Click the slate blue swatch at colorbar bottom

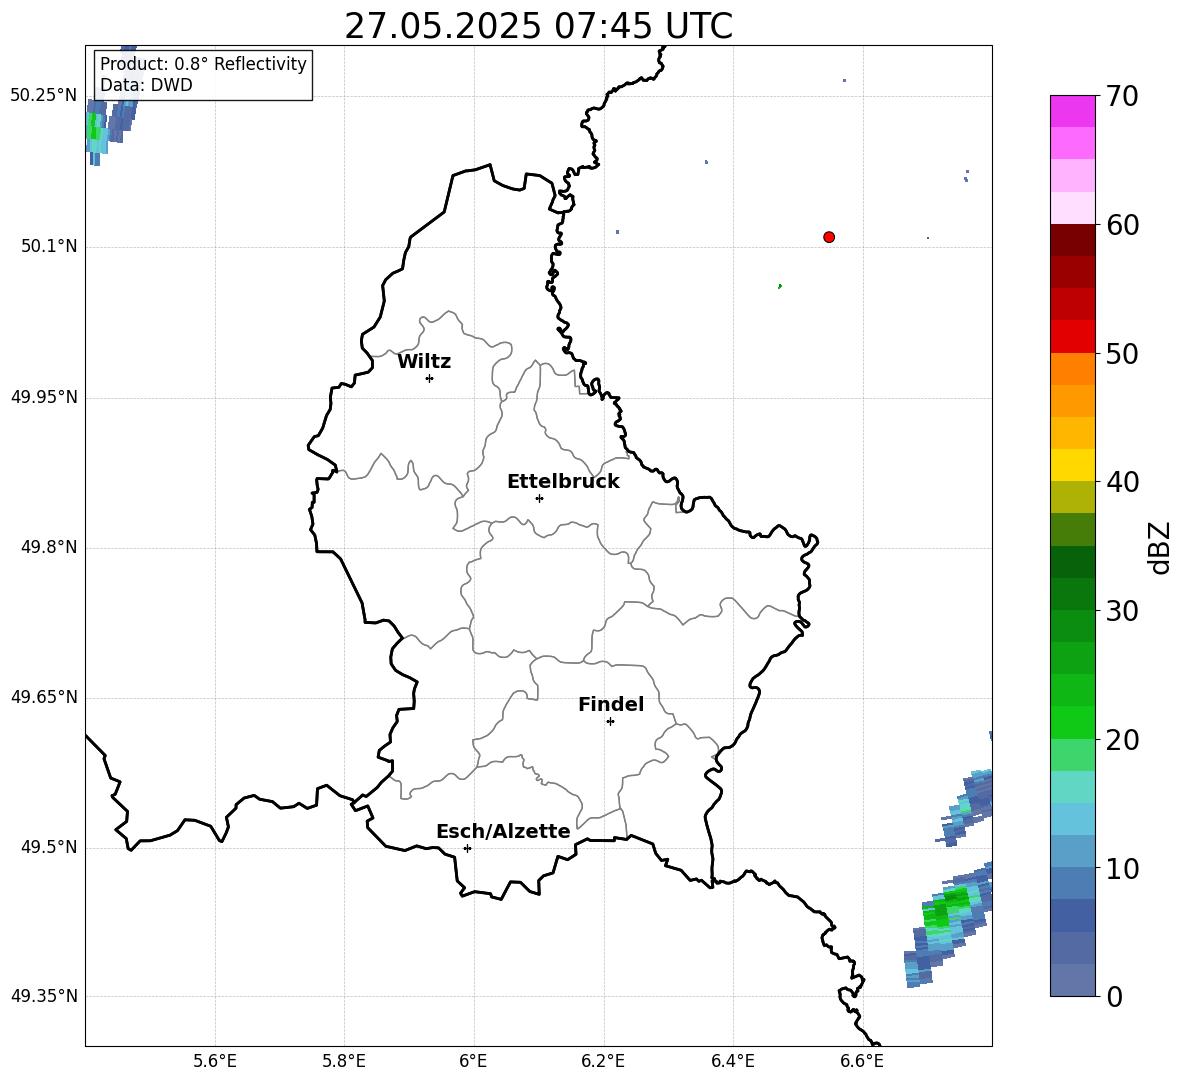click(x=1073, y=980)
